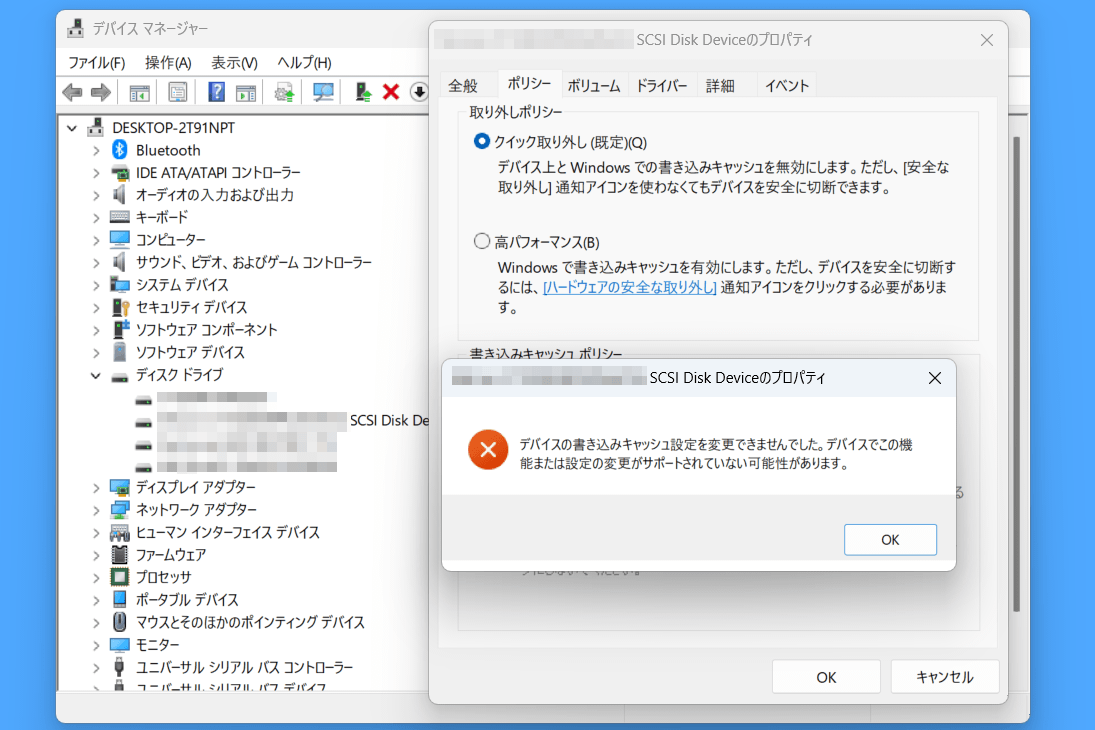Select the ソフトウェア コンポーネント category icon

(x=120, y=329)
